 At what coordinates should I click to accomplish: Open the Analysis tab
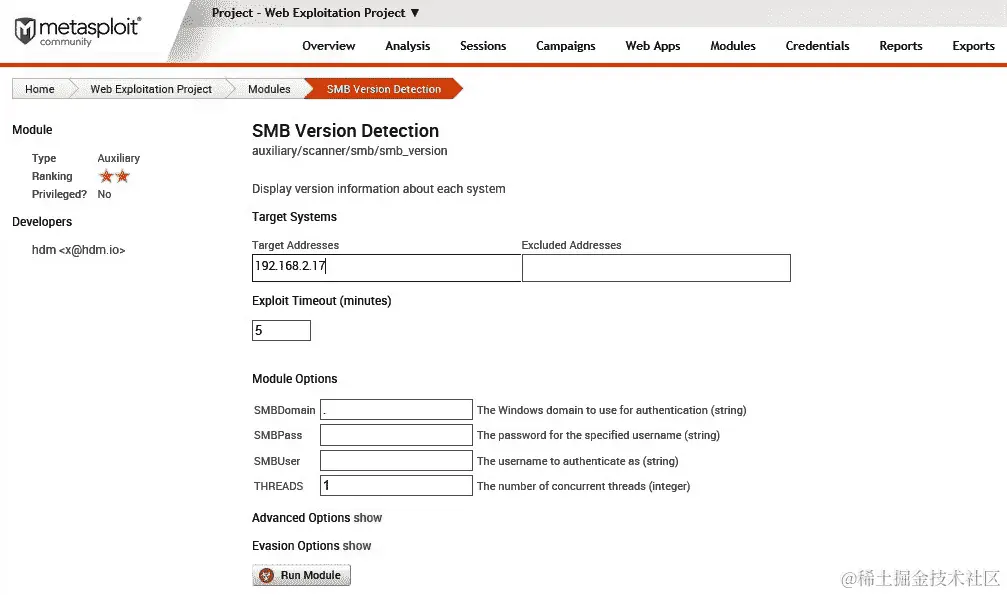point(407,46)
